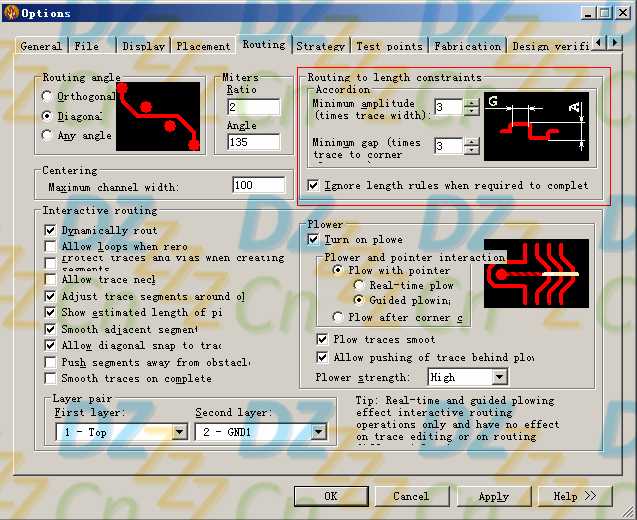Open First layer dropdown
The image size is (637, 520).
click(x=179, y=432)
